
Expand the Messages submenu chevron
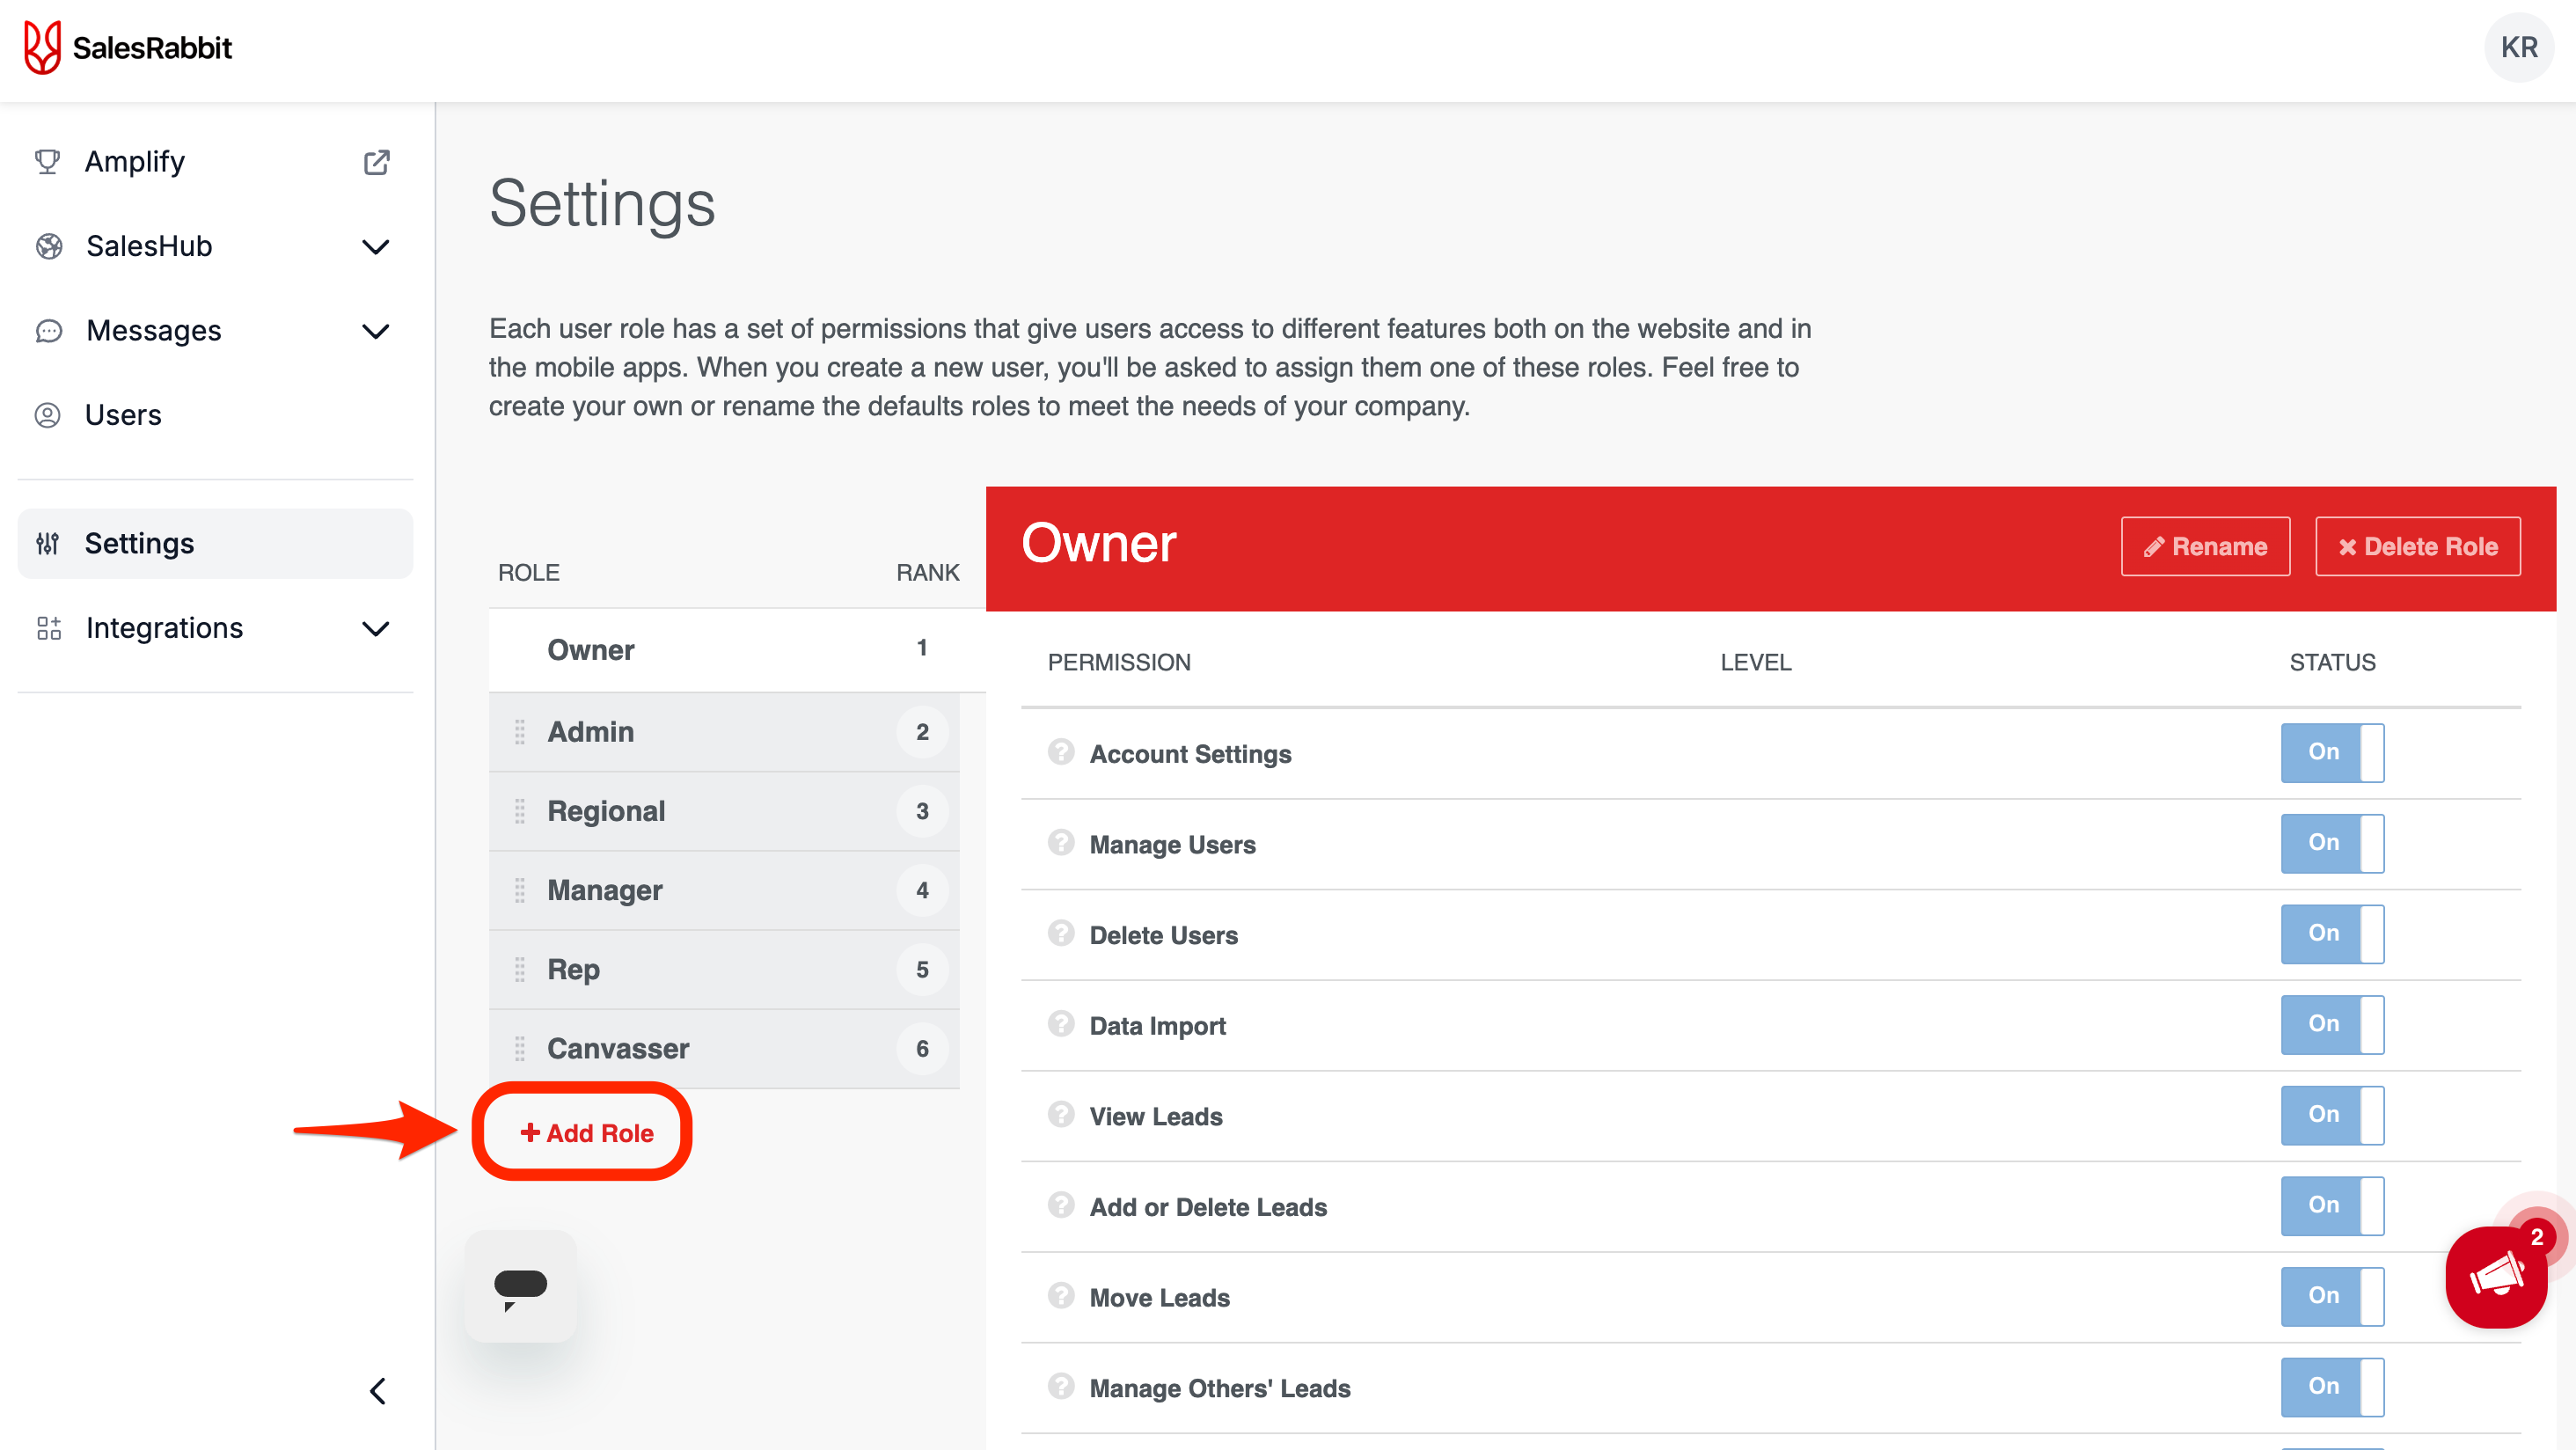pos(375,331)
